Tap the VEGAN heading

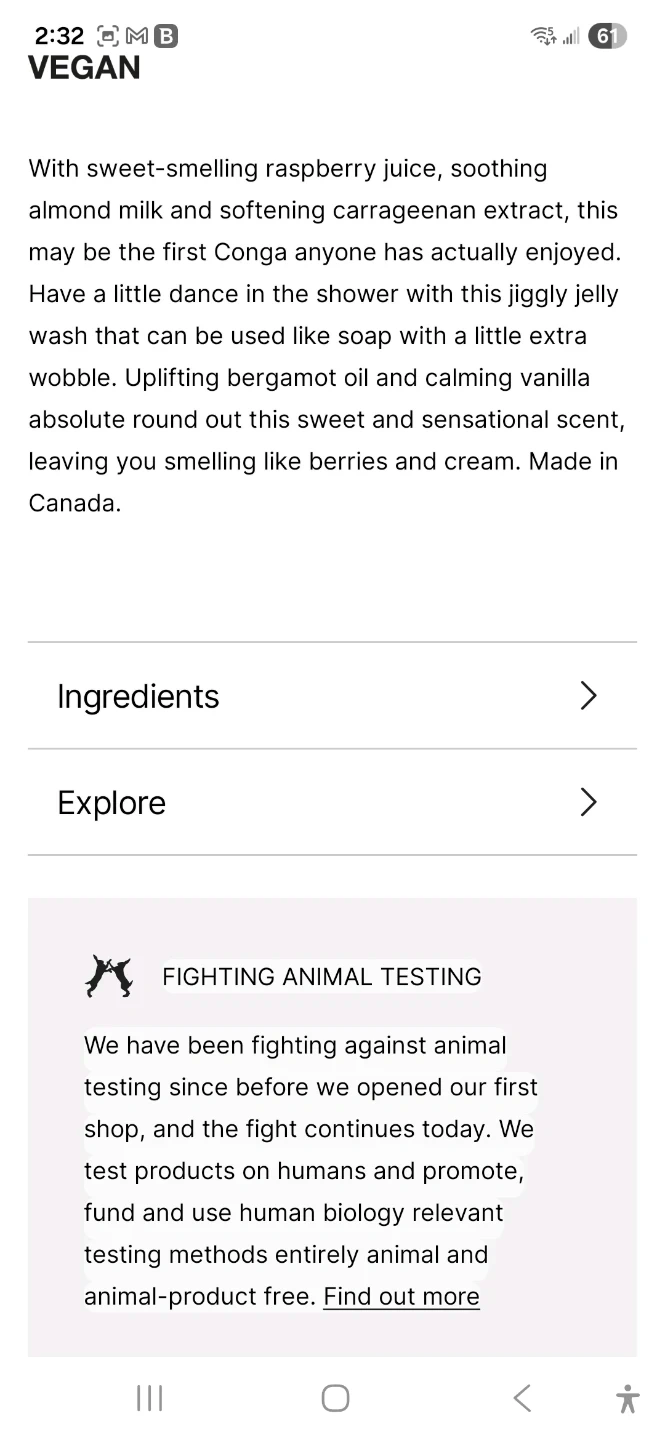pos(84,68)
